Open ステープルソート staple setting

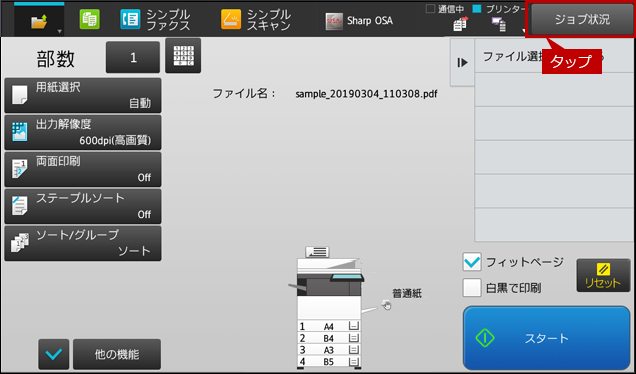tap(83, 206)
